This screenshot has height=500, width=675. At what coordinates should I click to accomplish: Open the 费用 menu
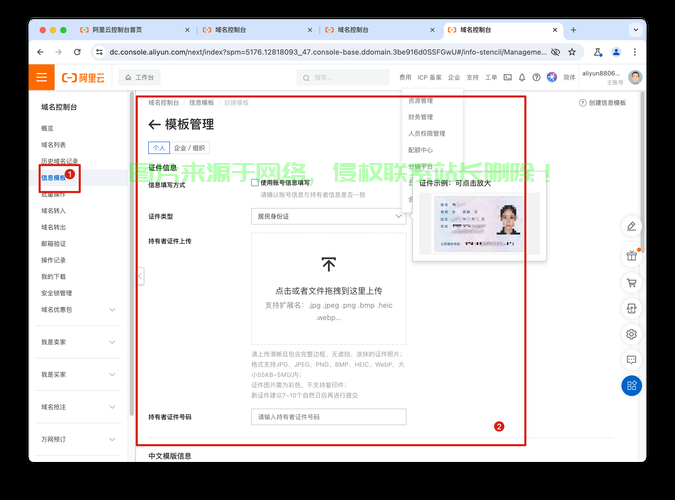pyautogui.click(x=405, y=78)
